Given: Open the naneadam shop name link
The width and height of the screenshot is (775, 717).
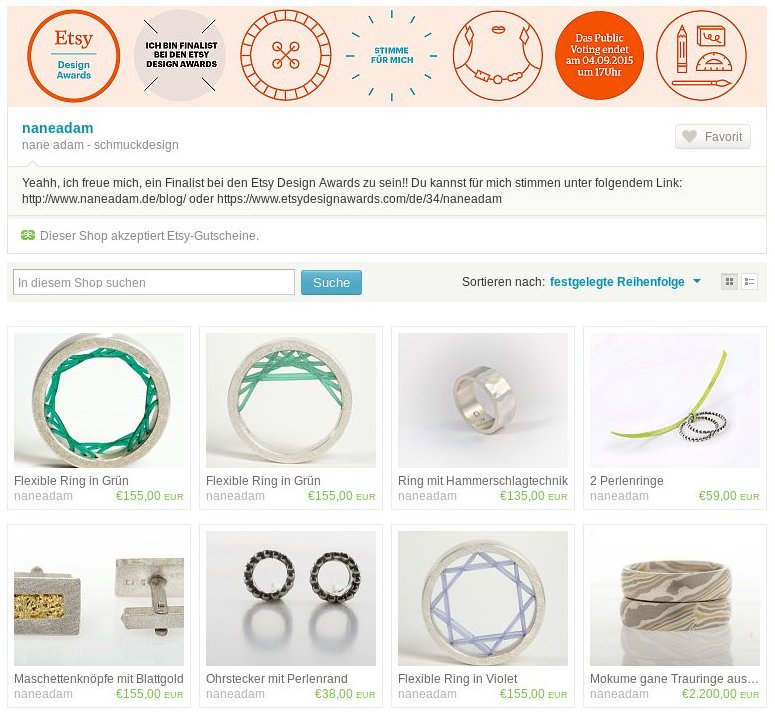Looking at the screenshot, I should (x=57, y=128).
